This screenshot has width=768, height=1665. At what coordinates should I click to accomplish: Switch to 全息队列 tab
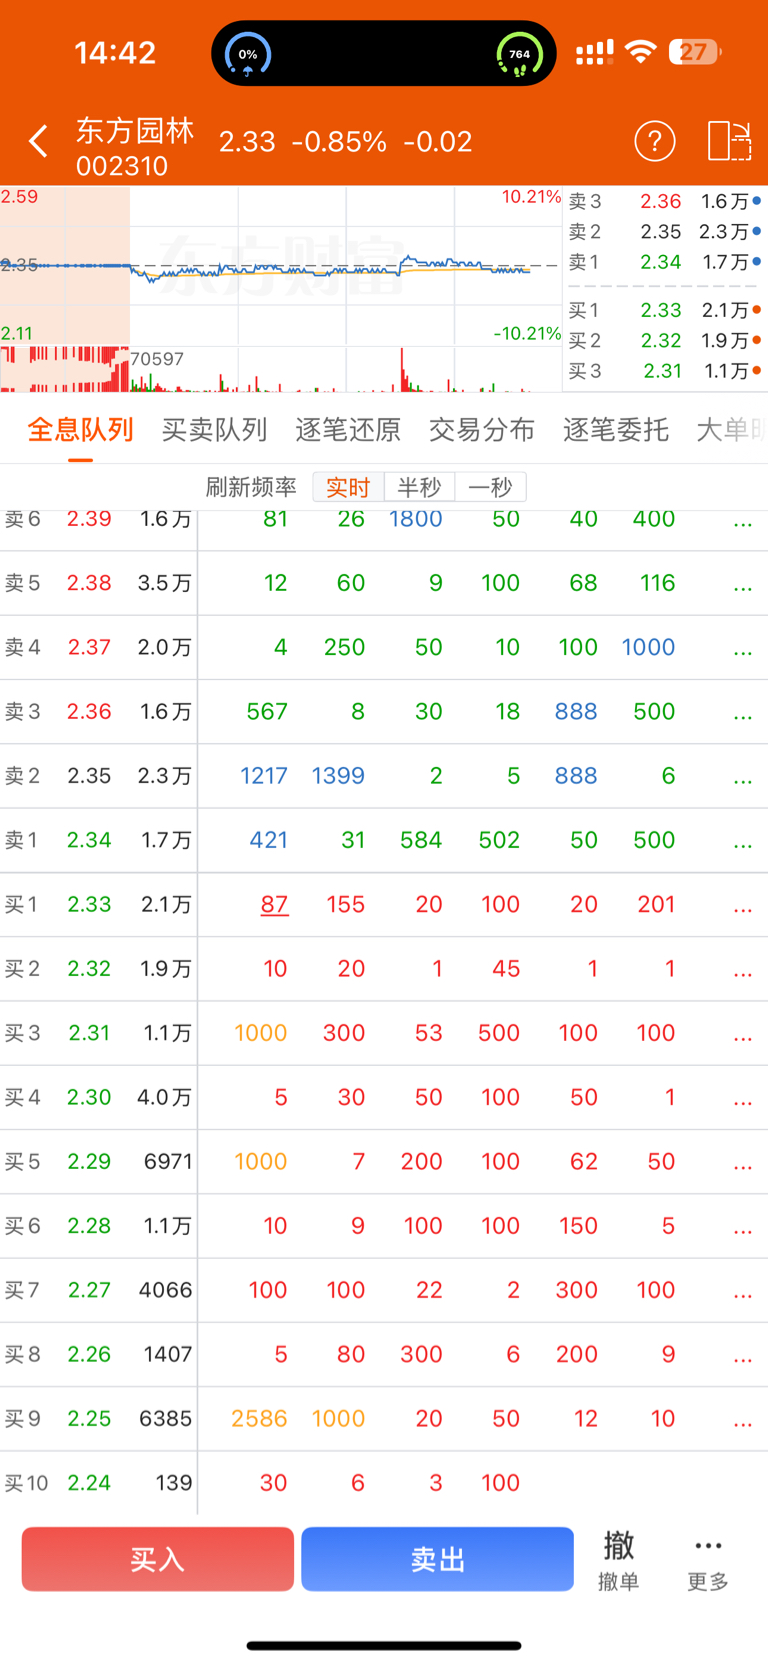point(80,430)
